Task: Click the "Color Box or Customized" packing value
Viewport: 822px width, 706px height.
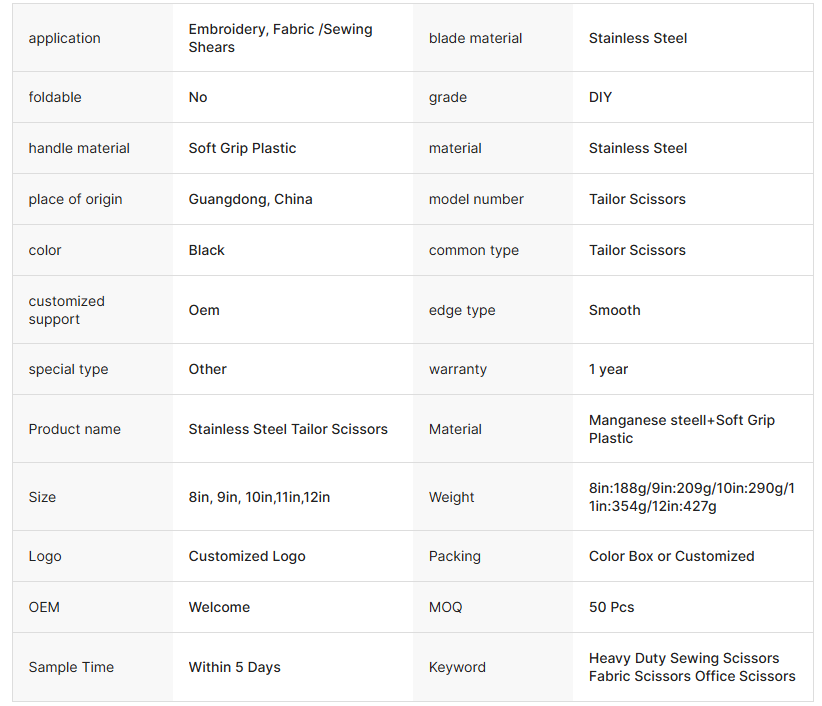Action: pos(671,556)
